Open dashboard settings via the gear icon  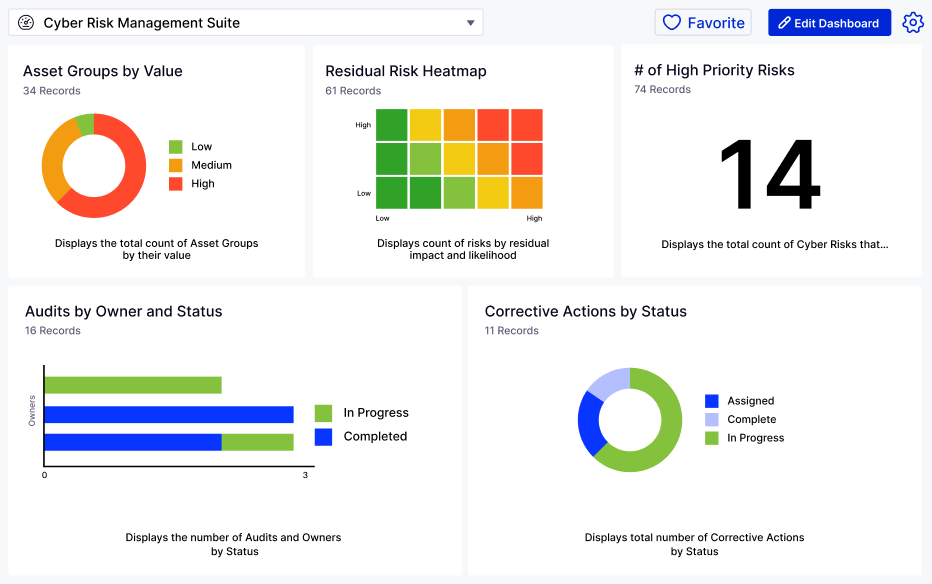tap(913, 21)
